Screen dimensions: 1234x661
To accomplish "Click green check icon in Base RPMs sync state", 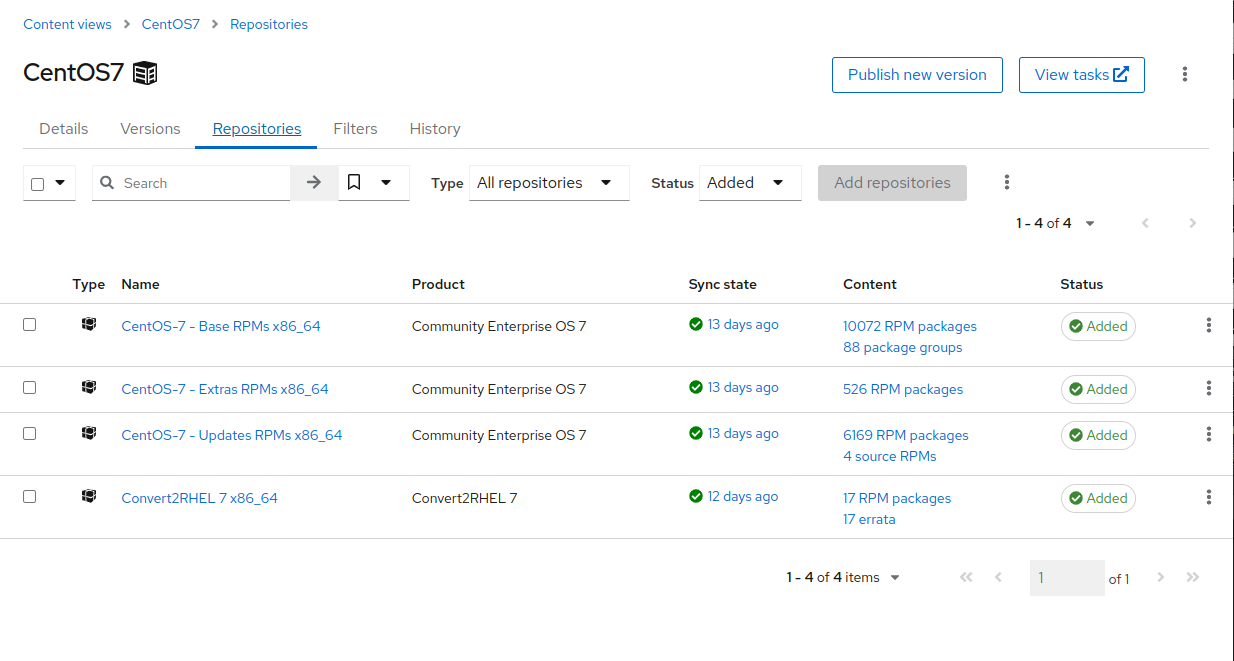I will (696, 324).
